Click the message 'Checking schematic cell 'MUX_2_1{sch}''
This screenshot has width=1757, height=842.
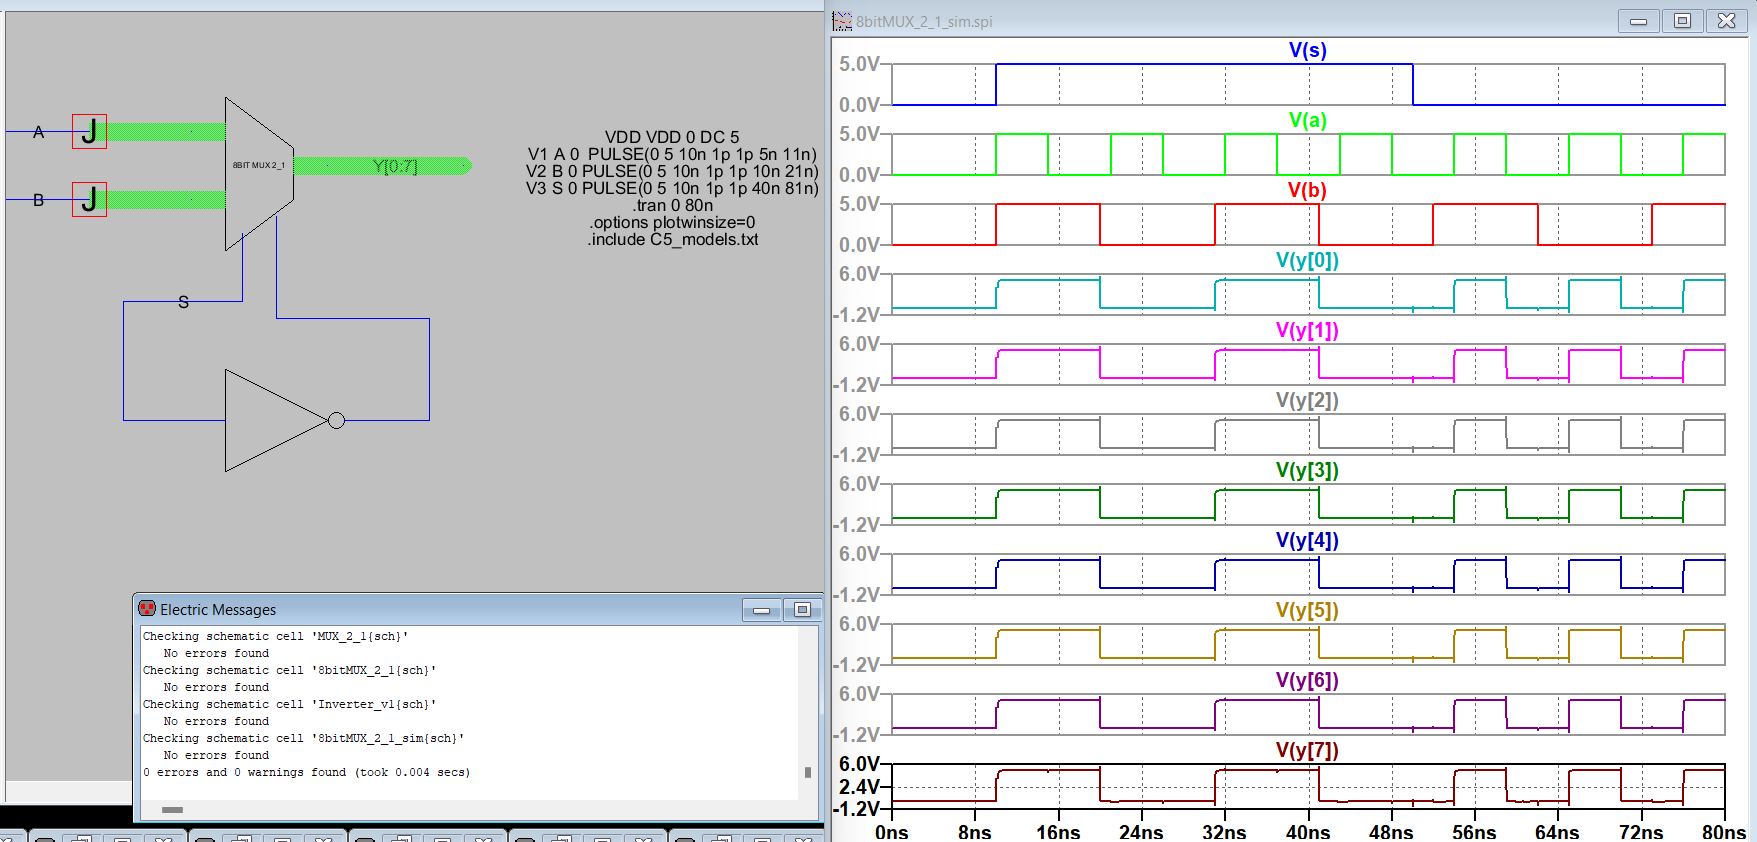[275, 636]
